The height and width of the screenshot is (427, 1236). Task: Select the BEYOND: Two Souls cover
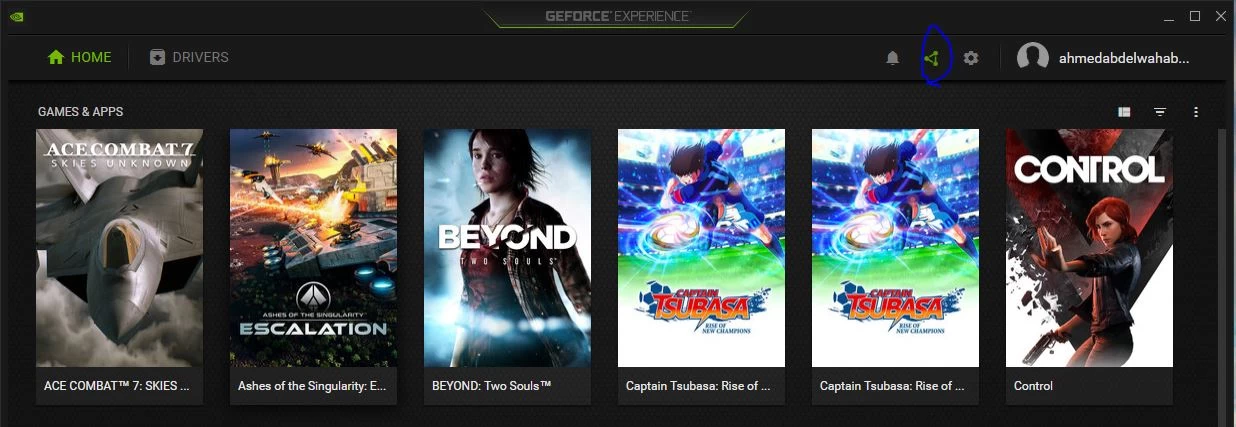click(507, 266)
